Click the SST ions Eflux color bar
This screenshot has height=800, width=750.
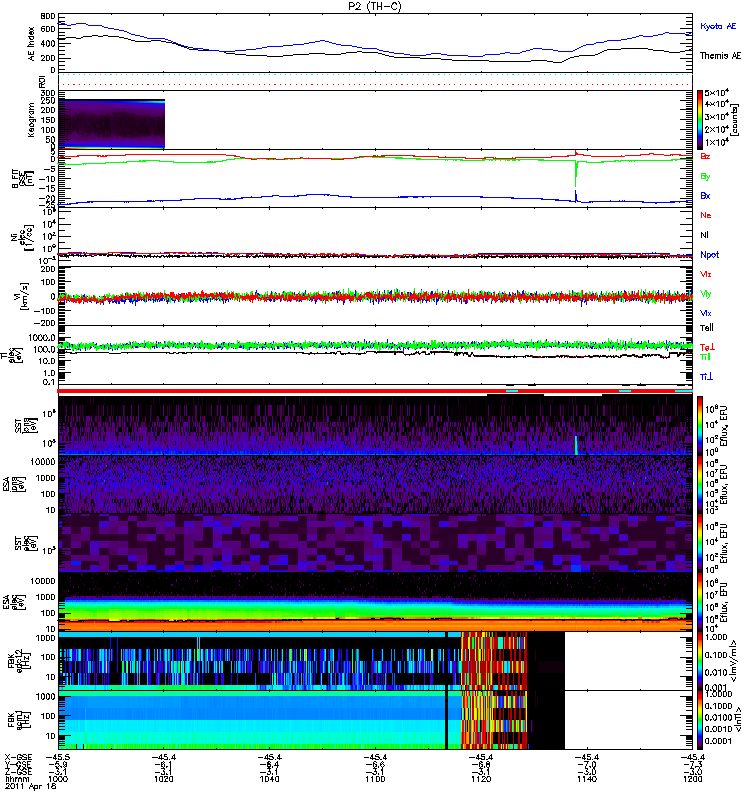[700, 426]
